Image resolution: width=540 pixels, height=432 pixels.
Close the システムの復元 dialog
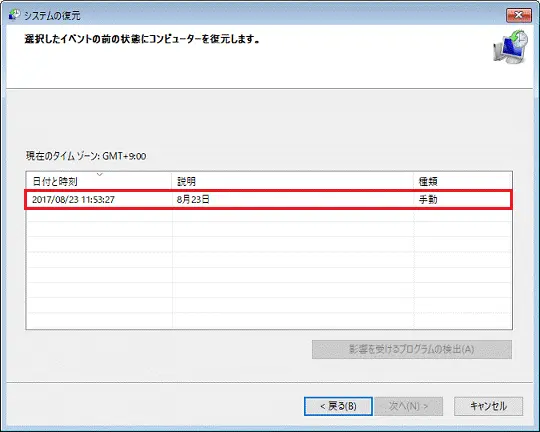pos(518,15)
